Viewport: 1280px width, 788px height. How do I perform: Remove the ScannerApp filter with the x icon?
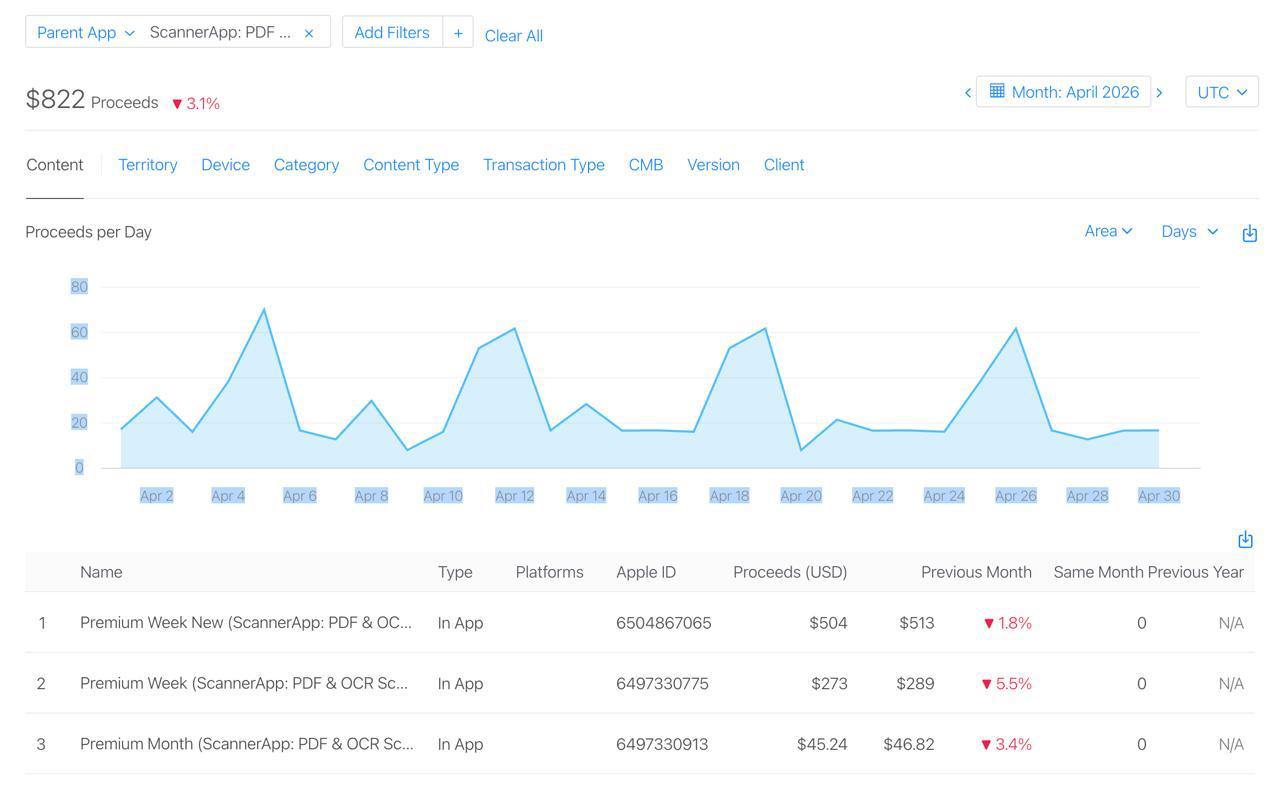click(x=309, y=33)
